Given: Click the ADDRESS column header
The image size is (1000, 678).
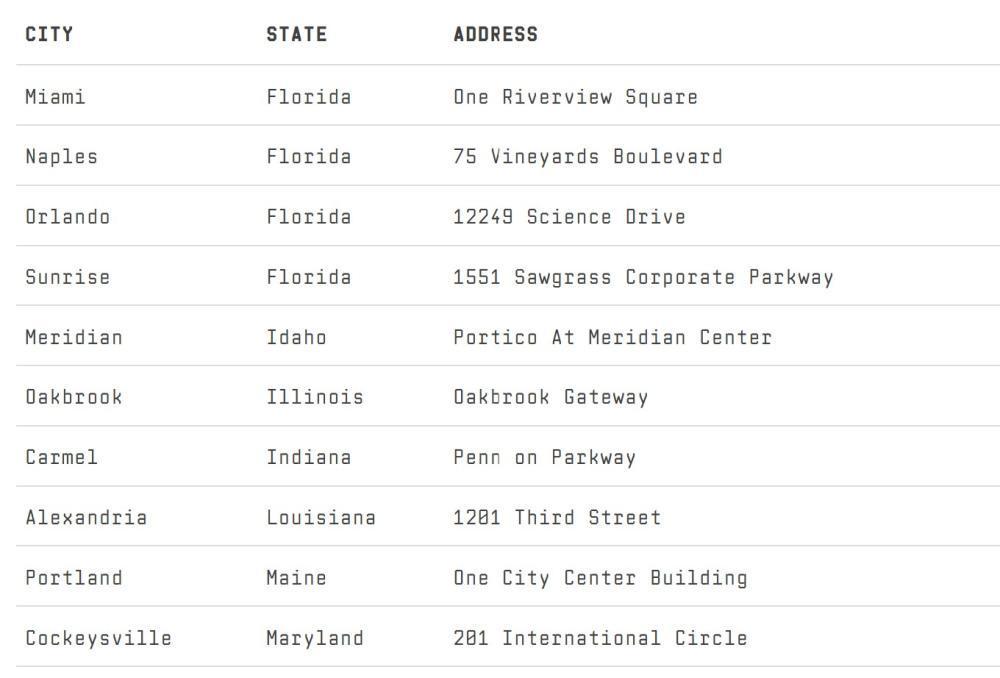Looking at the screenshot, I should pyautogui.click(x=495, y=35).
